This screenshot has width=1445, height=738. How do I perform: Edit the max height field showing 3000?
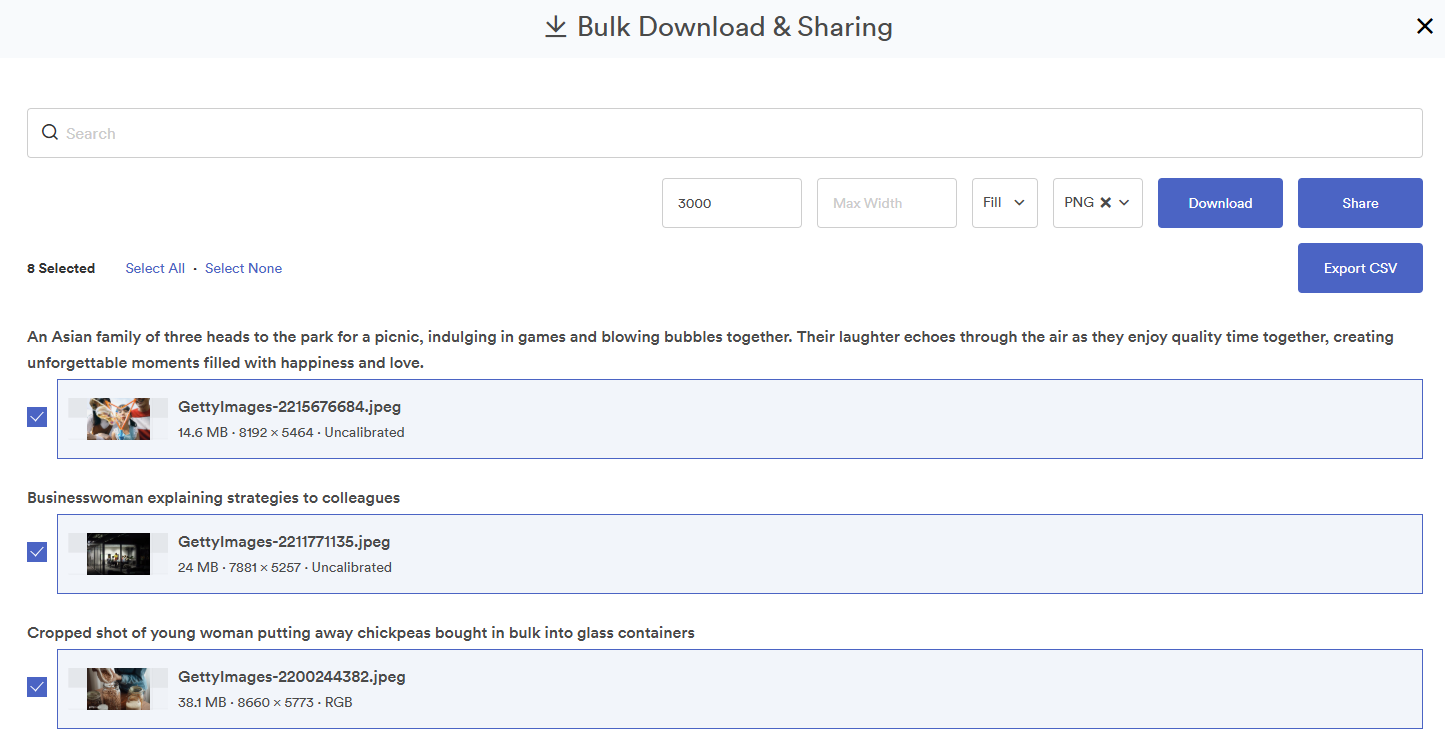click(x=732, y=203)
